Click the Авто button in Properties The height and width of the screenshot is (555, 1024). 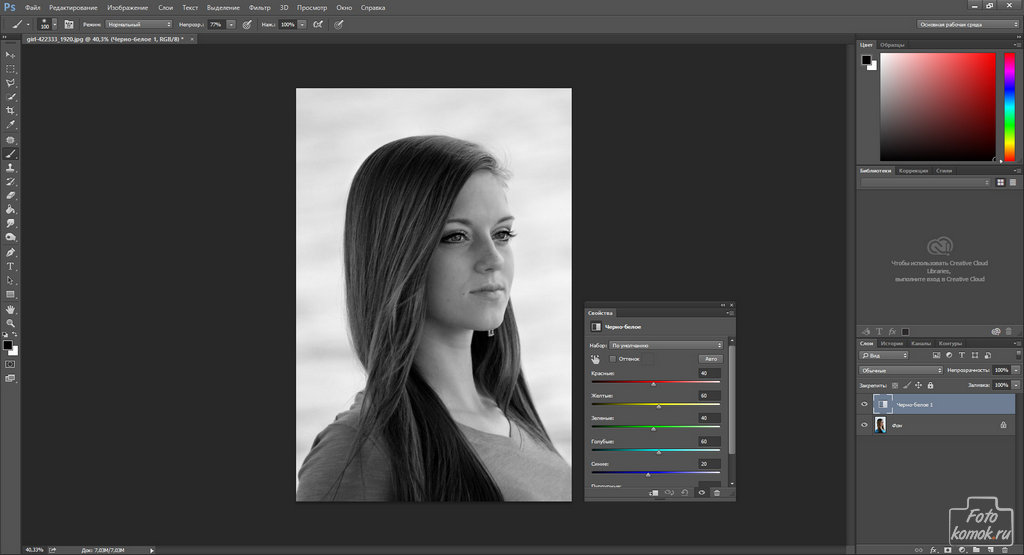711,359
